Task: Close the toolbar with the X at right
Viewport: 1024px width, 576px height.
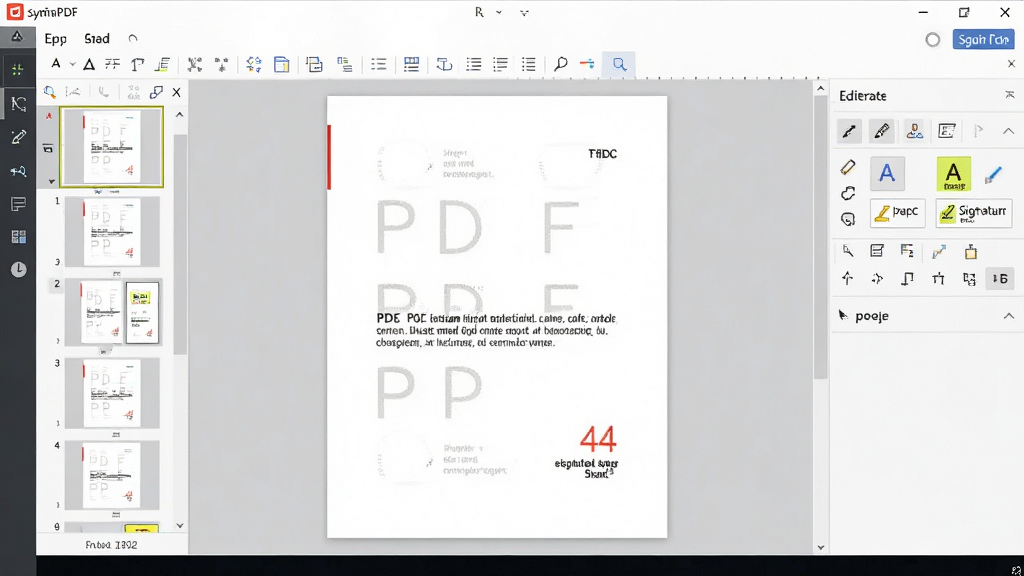Action: (x=1011, y=64)
